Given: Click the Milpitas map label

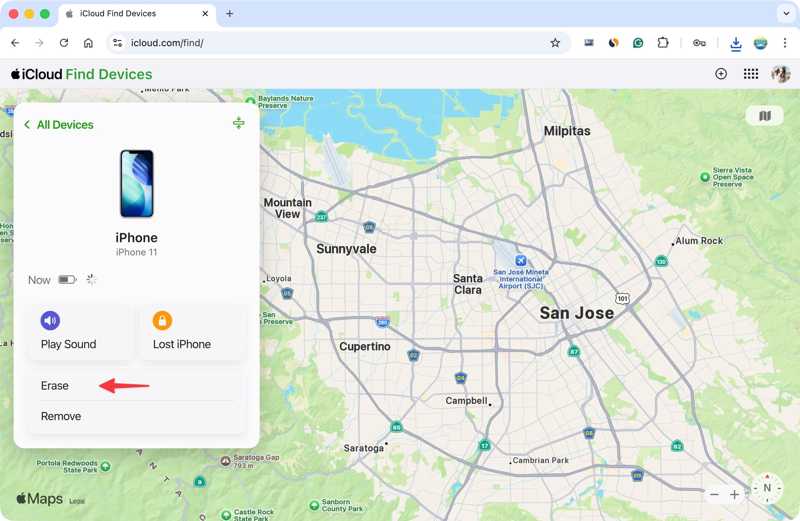Looking at the screenshot, I should (x=567, y=131).
